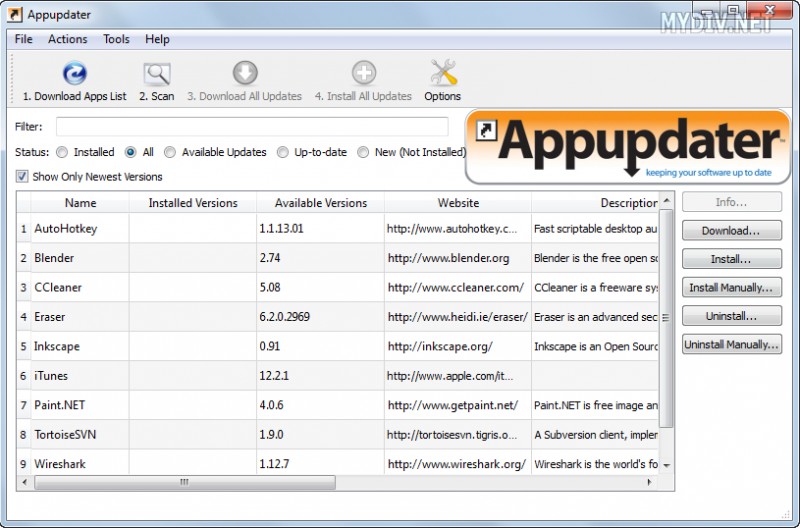Toggle Show Only Newest Versions checkbox

22,177
